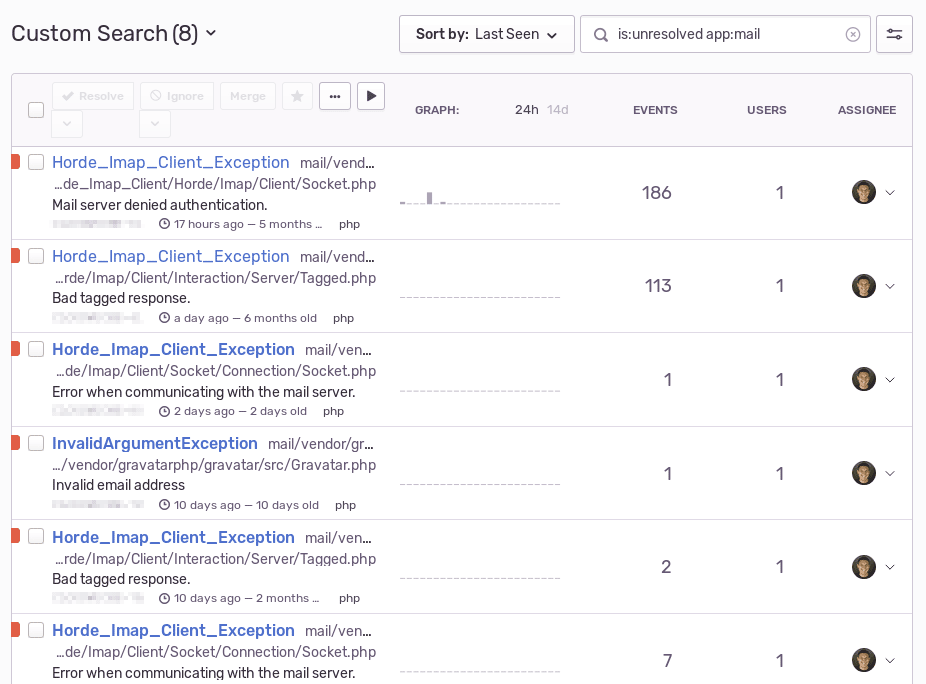Open the InvalidArgumentException issue

click(x=155, y=443)
